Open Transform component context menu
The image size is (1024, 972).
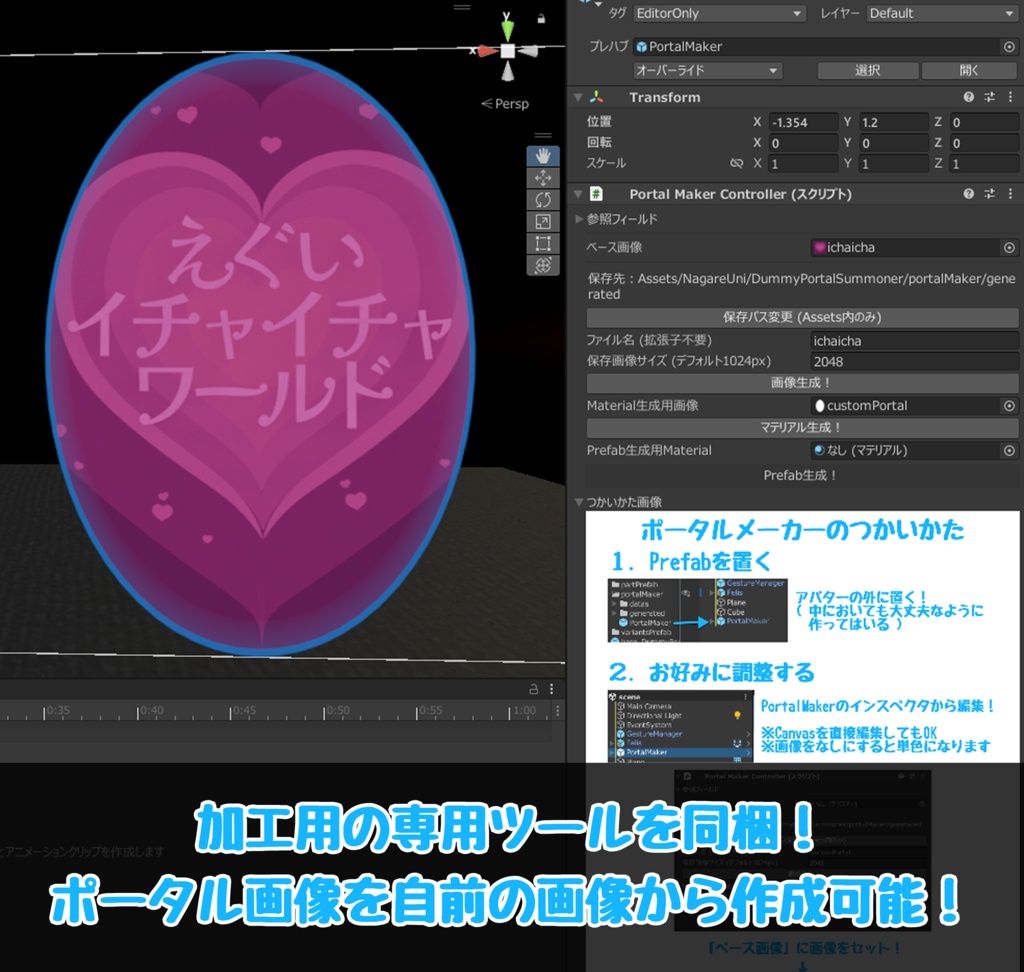click(1010, 97)
